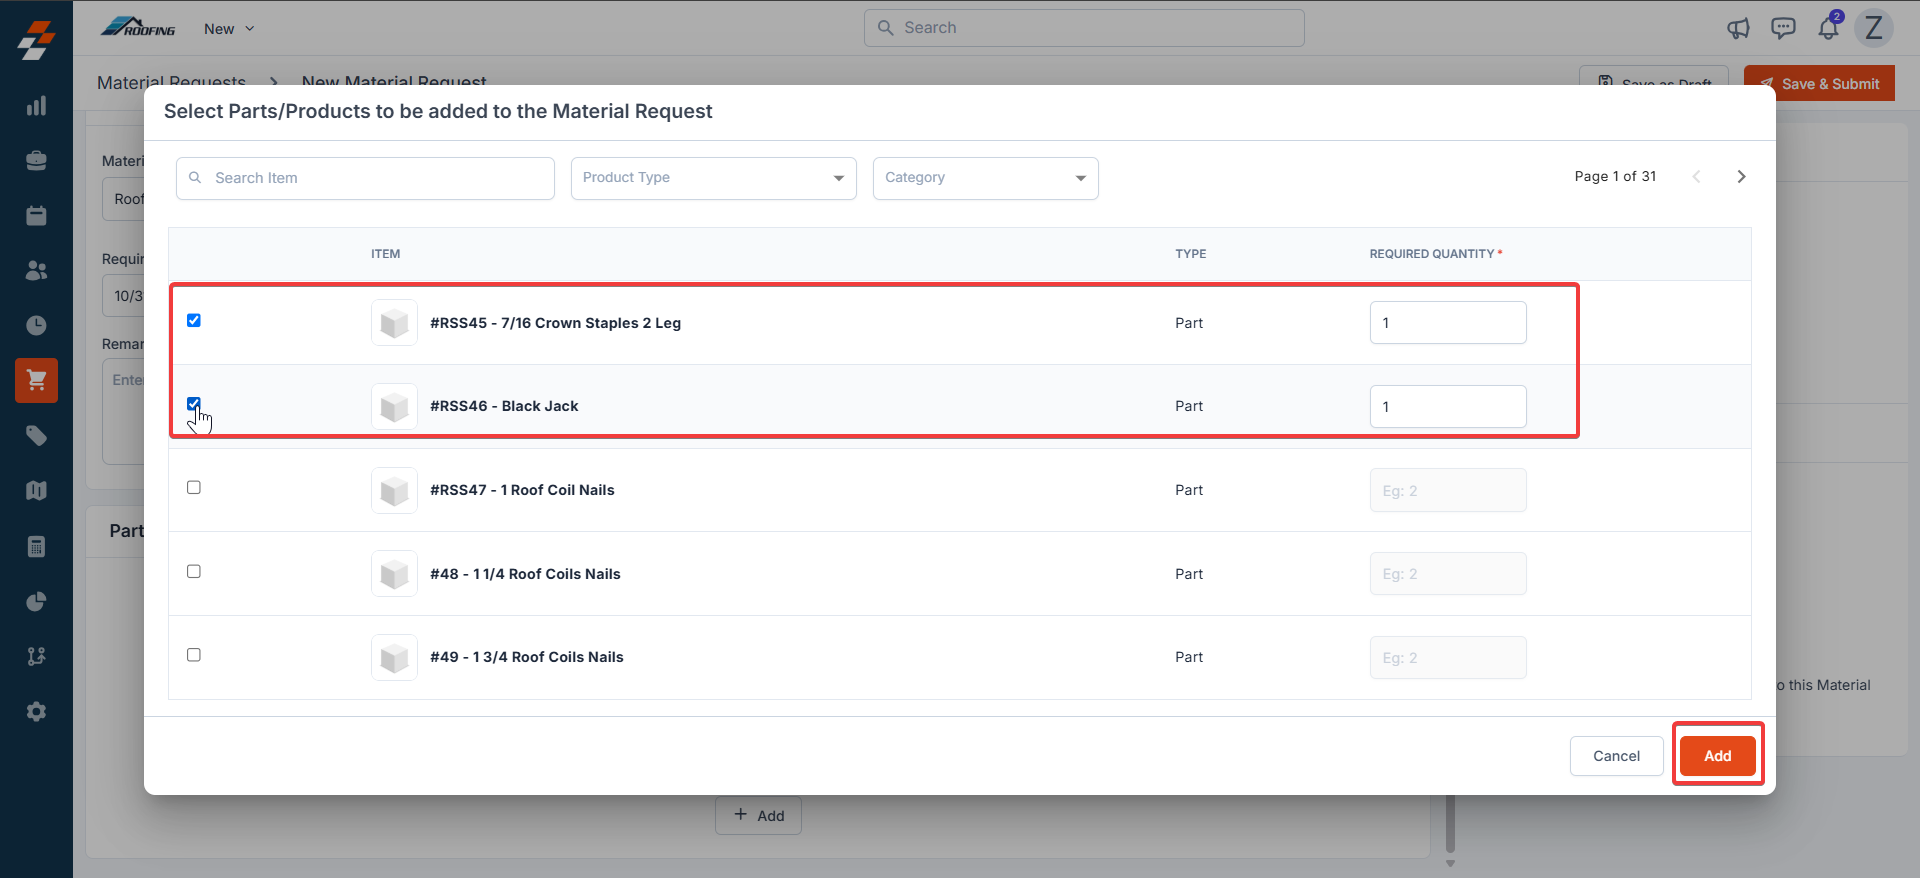Click quantity field for #49 Roof Coils Nails

pyautogui.click(x=1448, y=658)
